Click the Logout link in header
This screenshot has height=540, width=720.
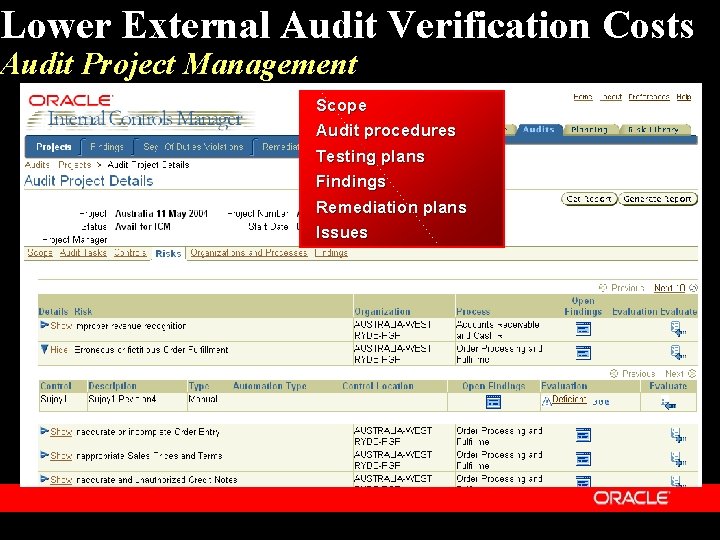pyautogui.click(x=611, y=97)
